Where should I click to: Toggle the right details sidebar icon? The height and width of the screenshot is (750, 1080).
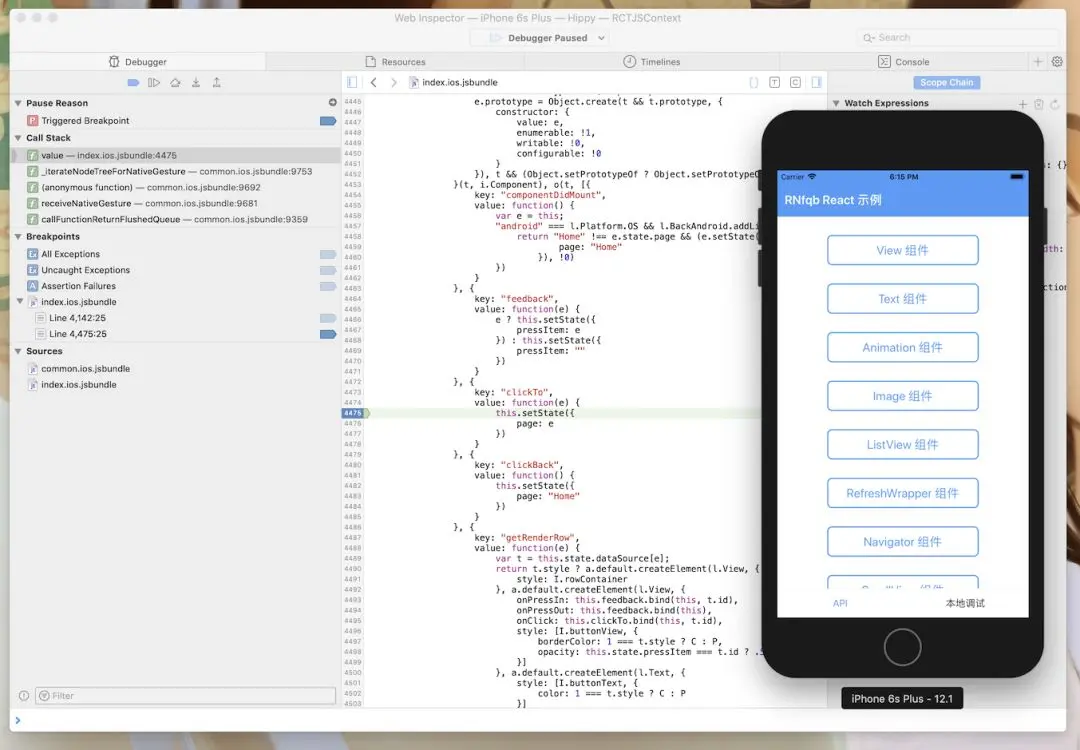point(816,83)
